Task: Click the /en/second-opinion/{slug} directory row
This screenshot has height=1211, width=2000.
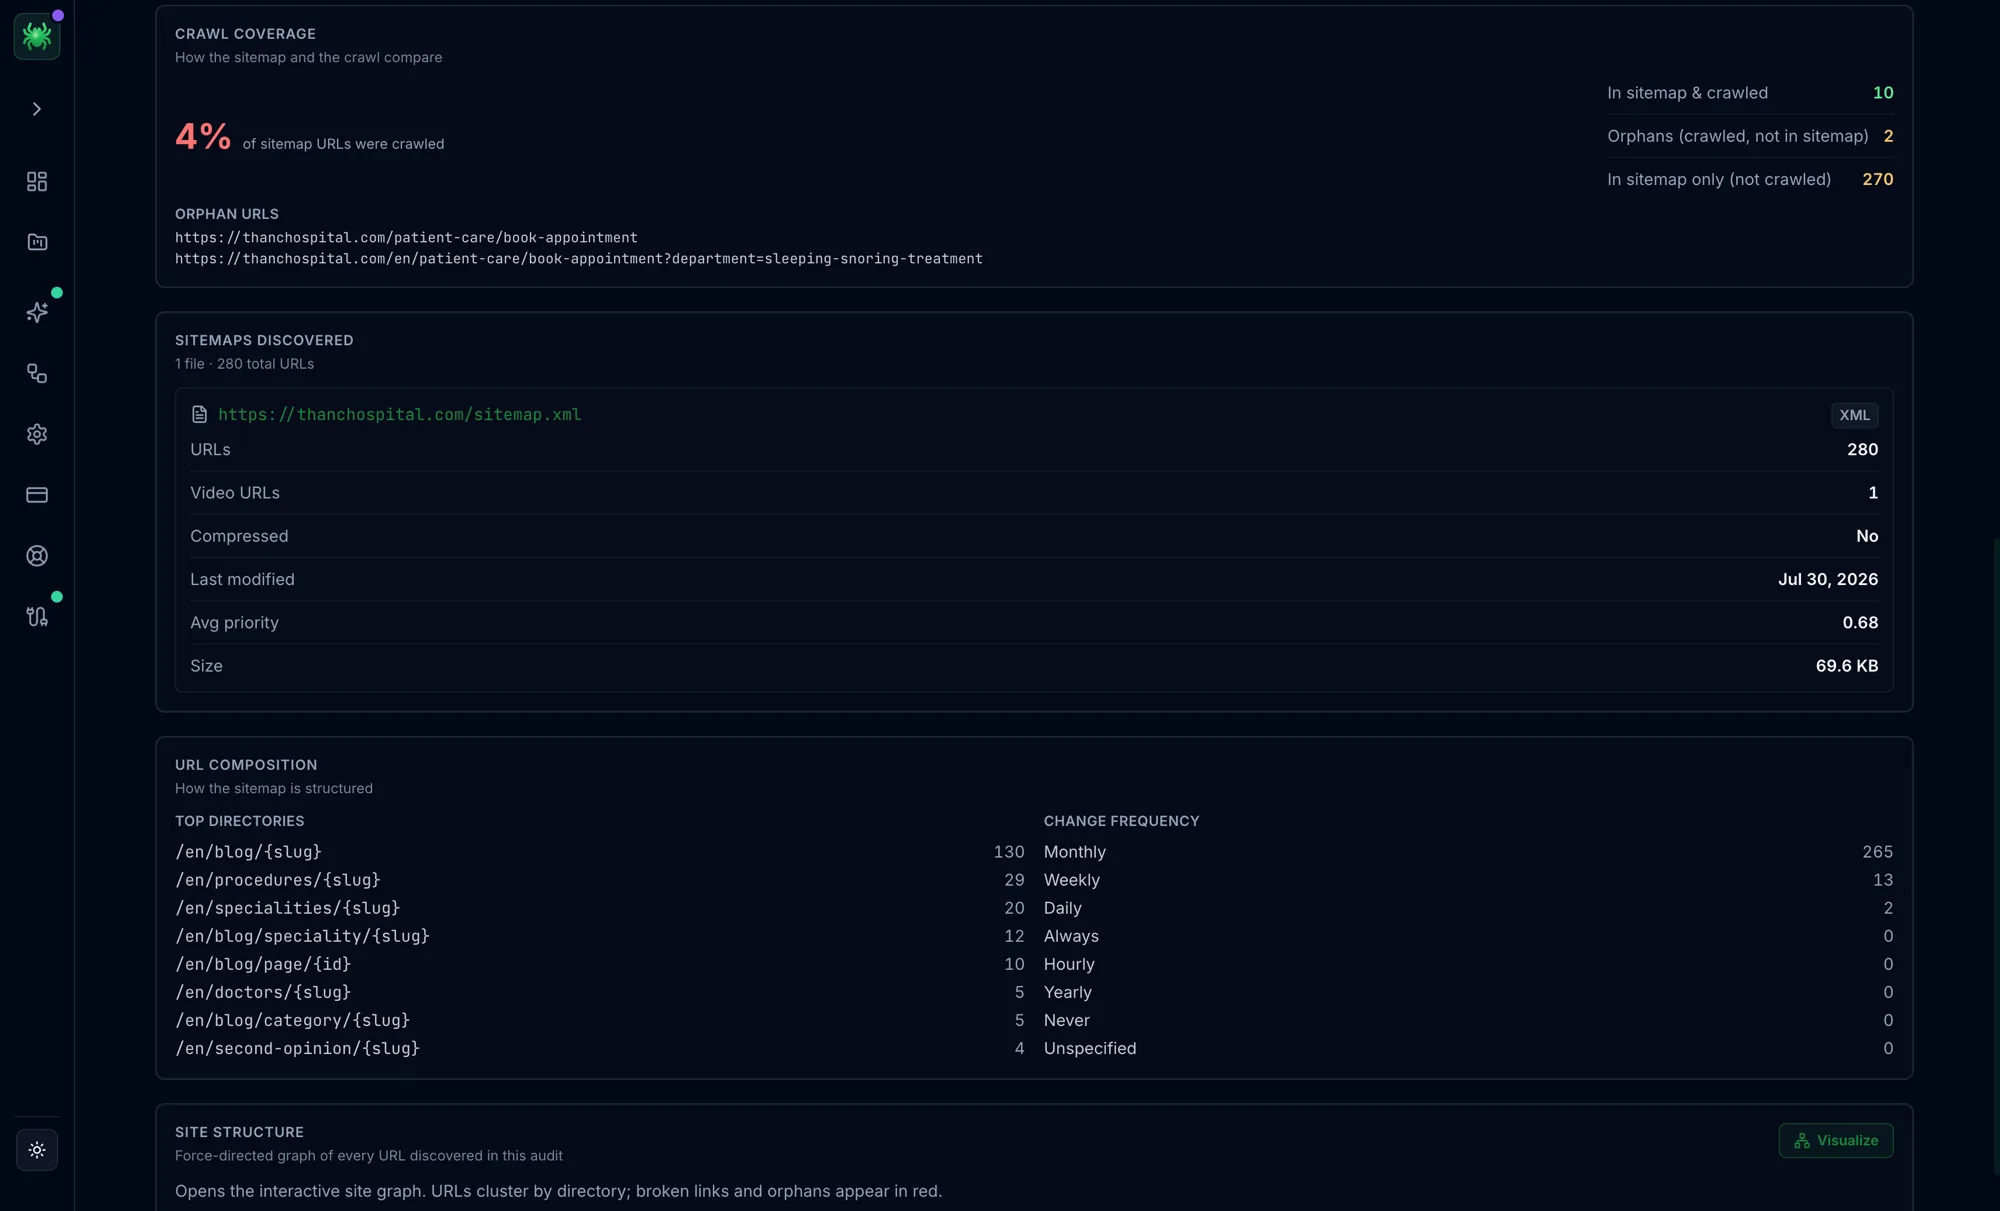Action: tap(600, 1048)
